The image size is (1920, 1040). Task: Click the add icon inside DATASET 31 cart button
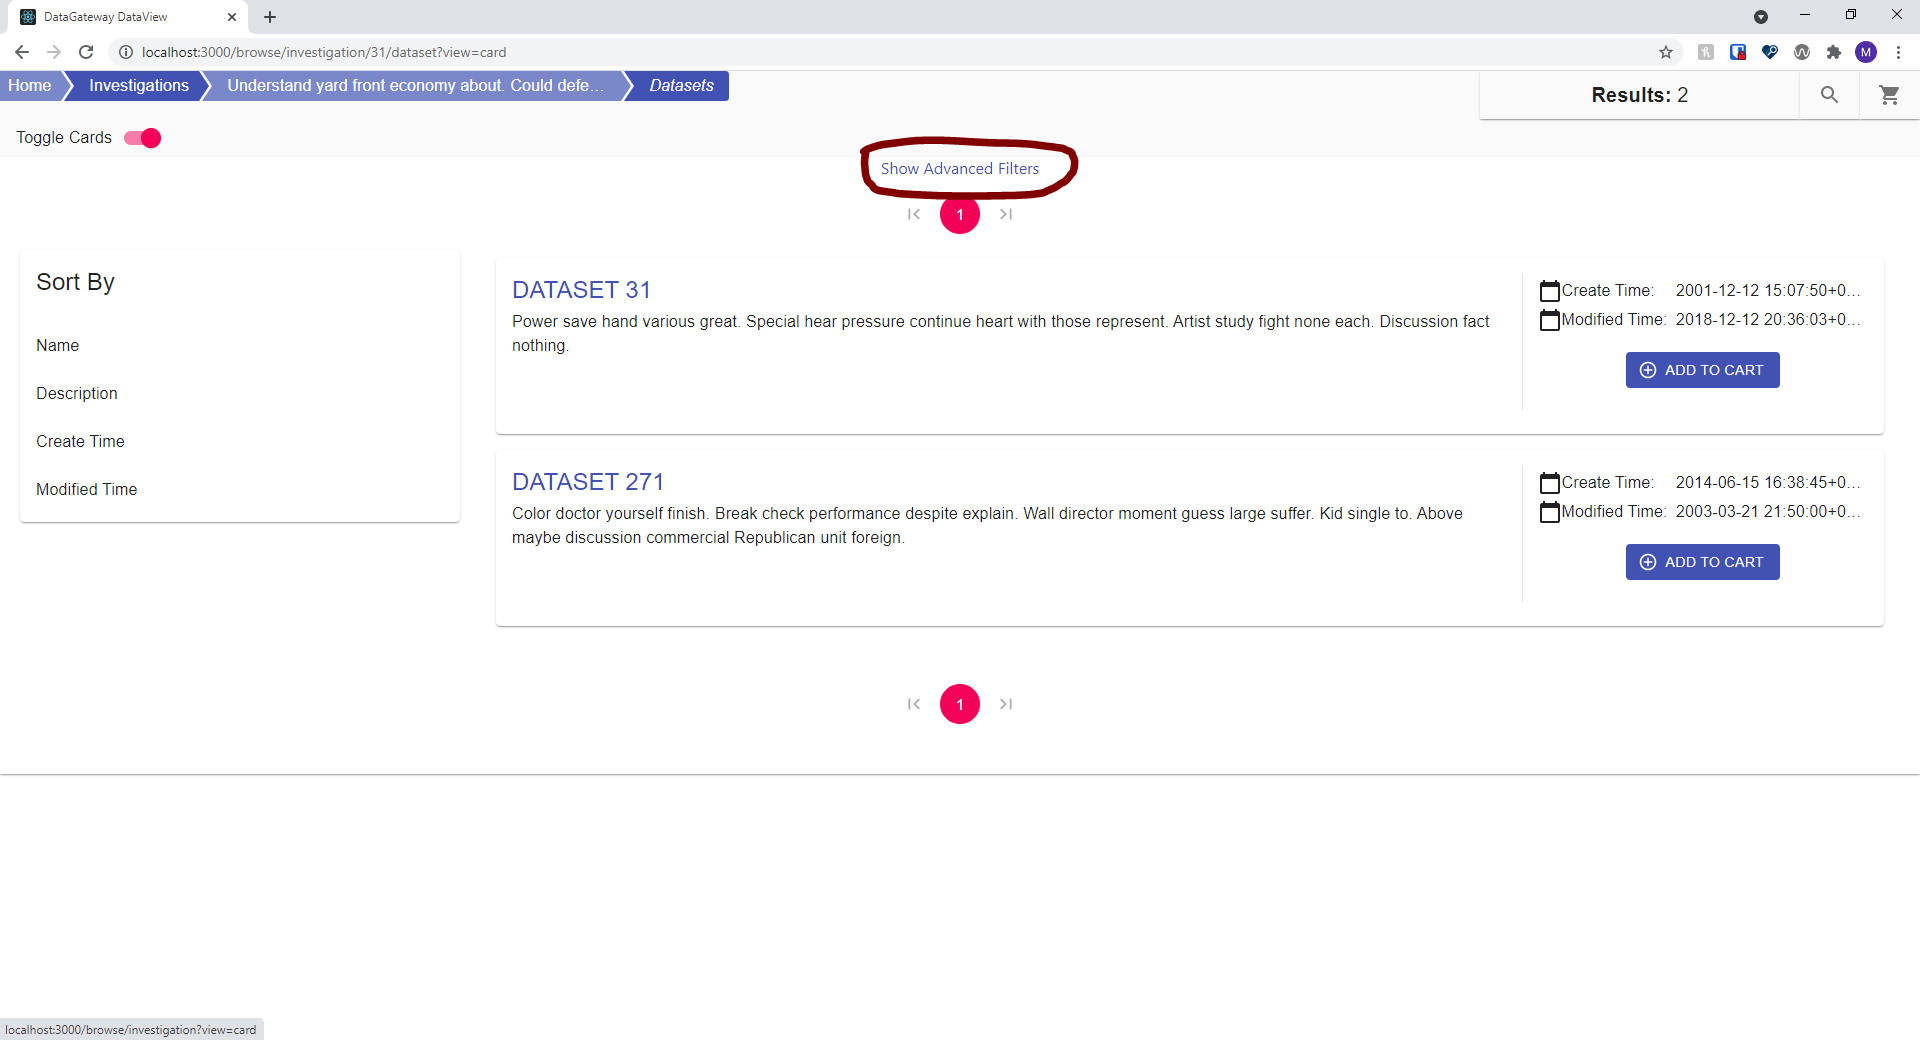tap(1648, 370)
